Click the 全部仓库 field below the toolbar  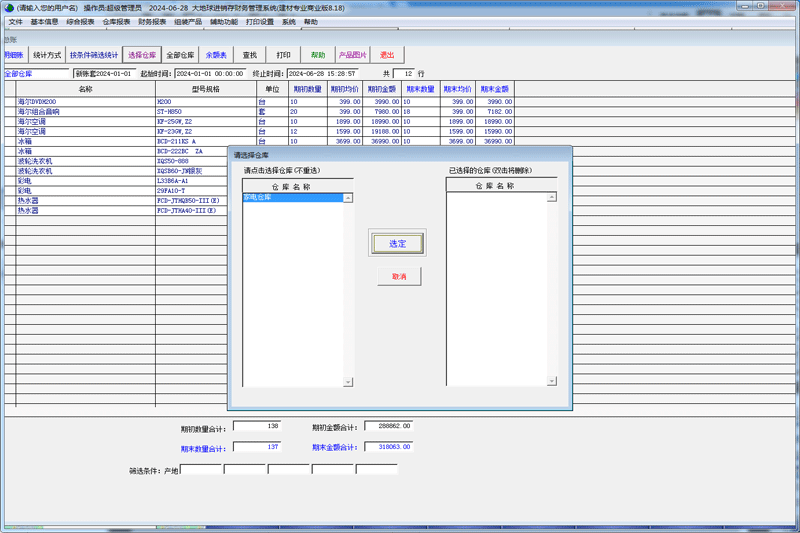click(x=36, y=74)
